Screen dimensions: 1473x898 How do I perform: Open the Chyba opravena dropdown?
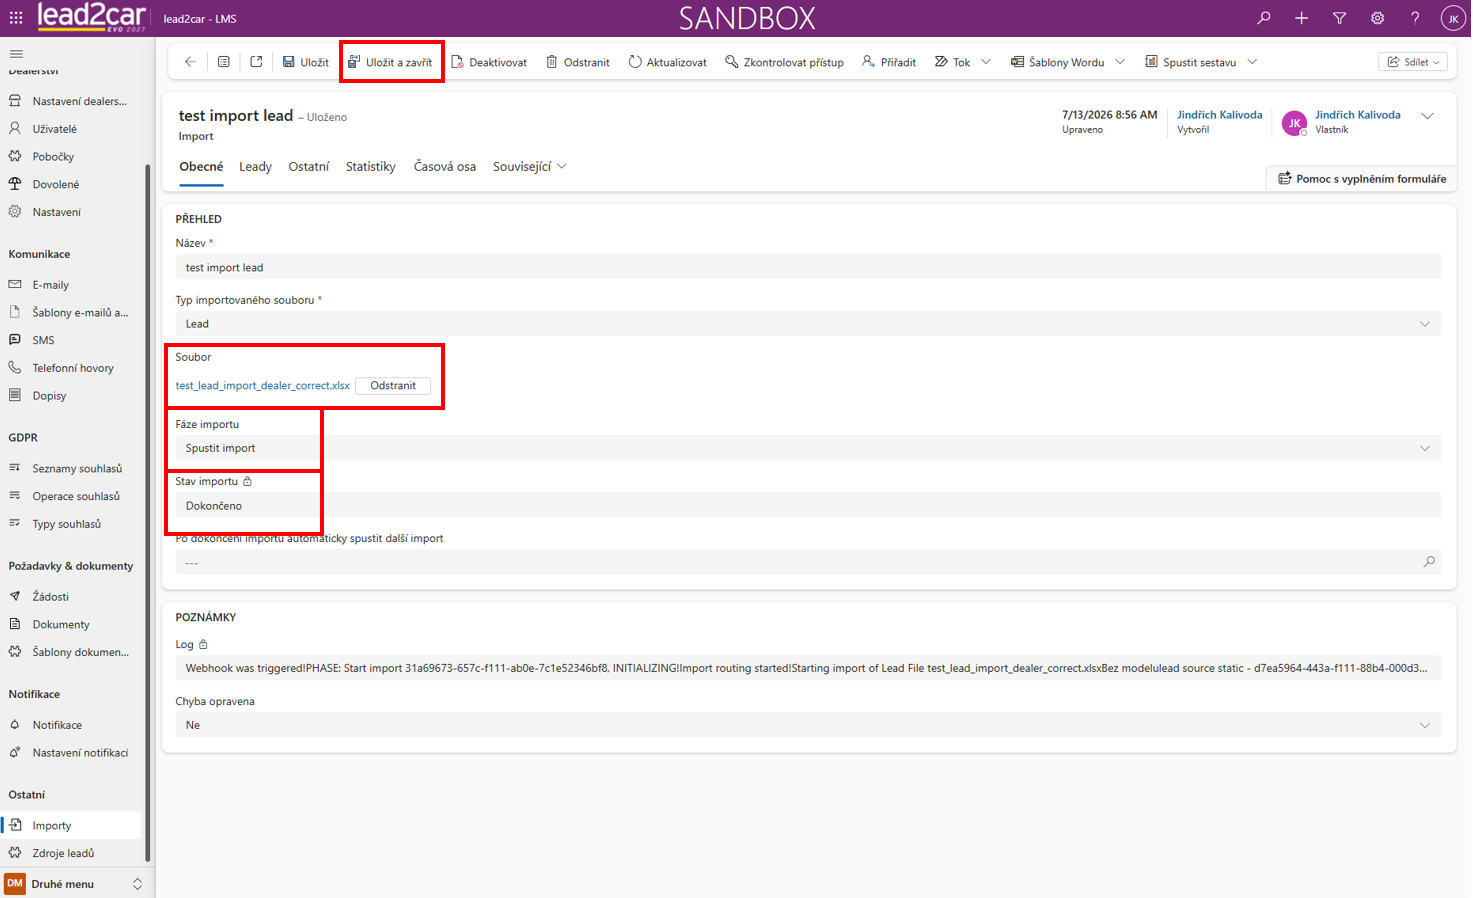[x=808, y=725]
